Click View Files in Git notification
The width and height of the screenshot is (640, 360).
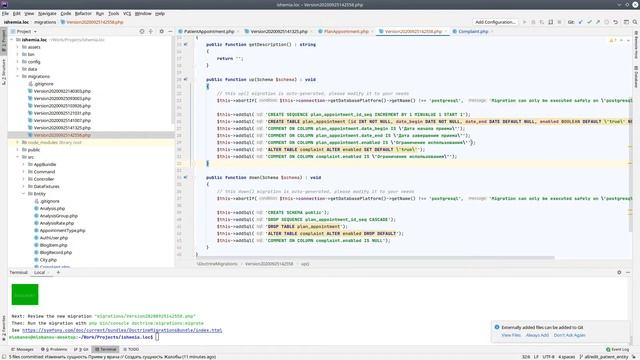click(x=511, y=335)
